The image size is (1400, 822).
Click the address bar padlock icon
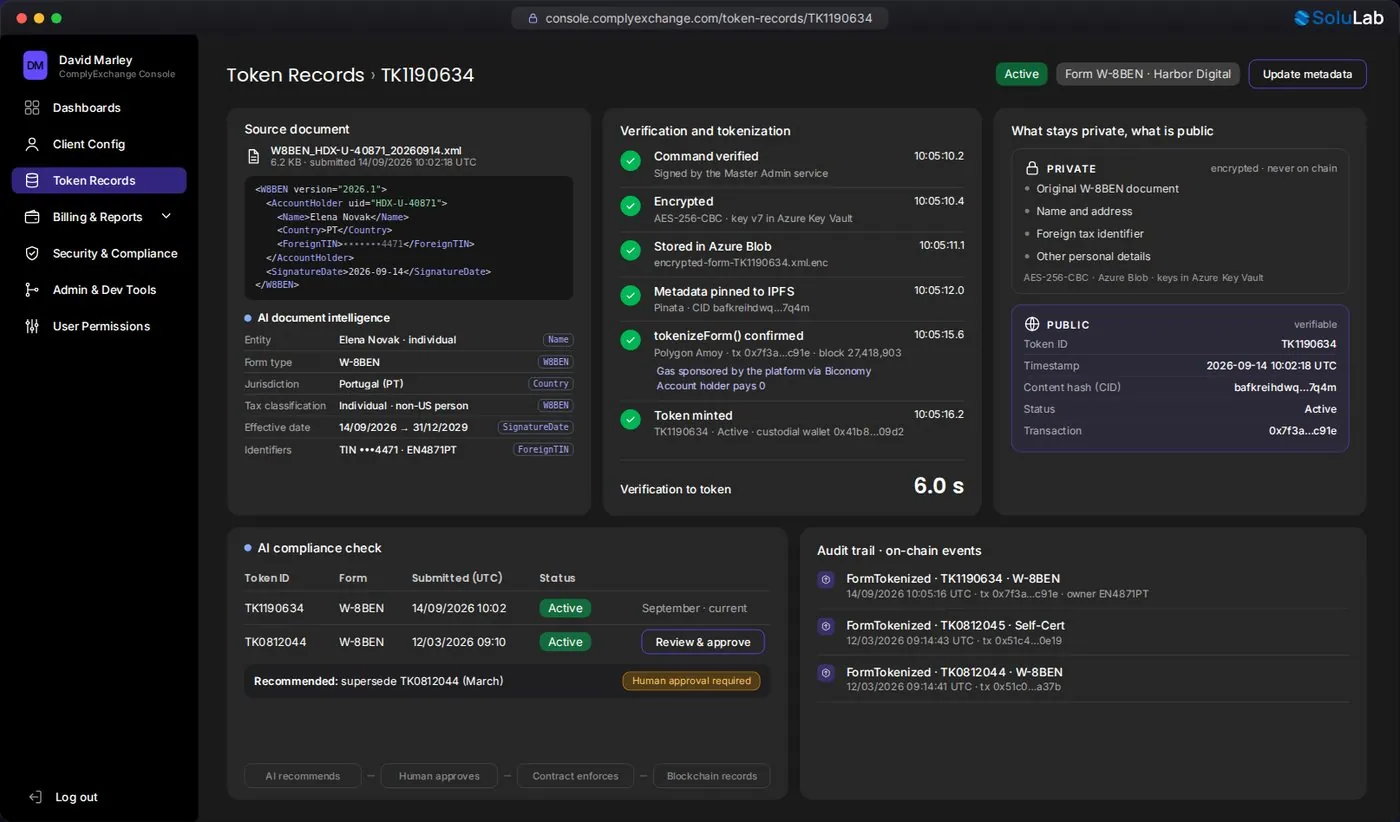pos(532,18)
